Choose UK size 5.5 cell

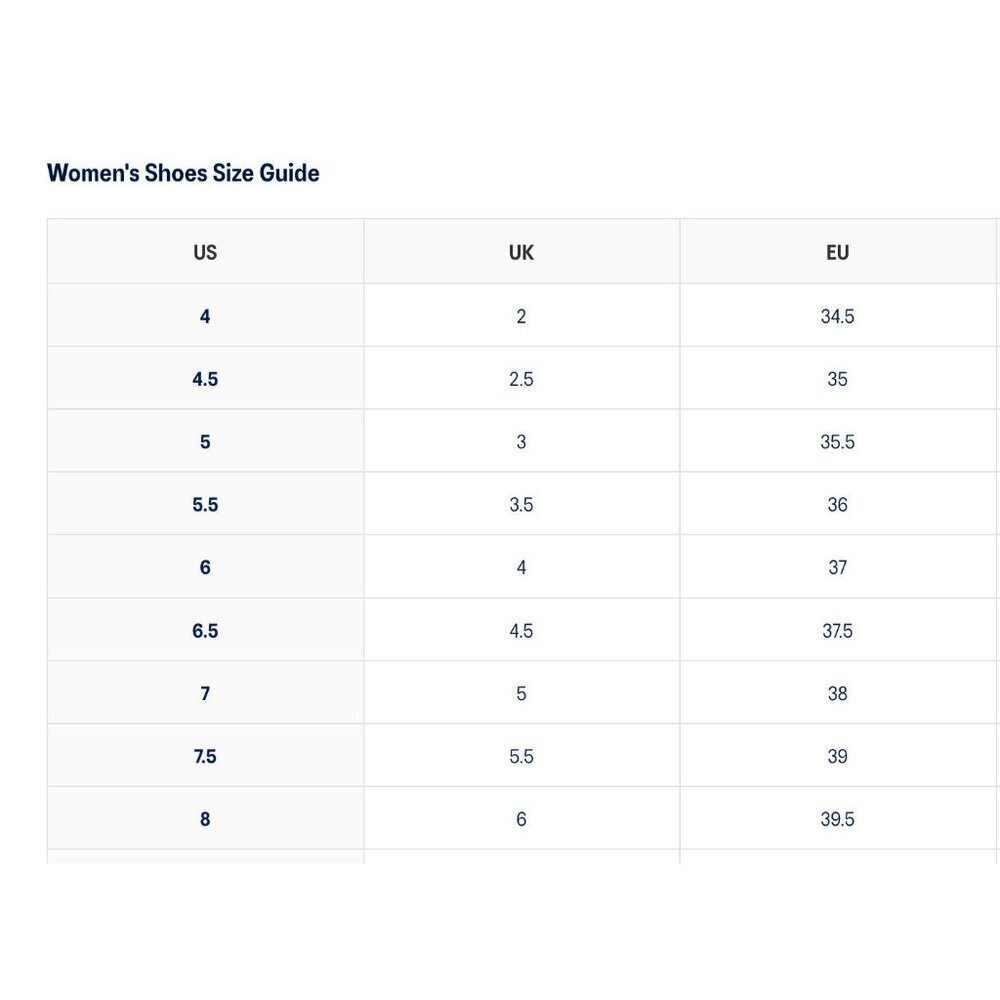coord(521,756)
